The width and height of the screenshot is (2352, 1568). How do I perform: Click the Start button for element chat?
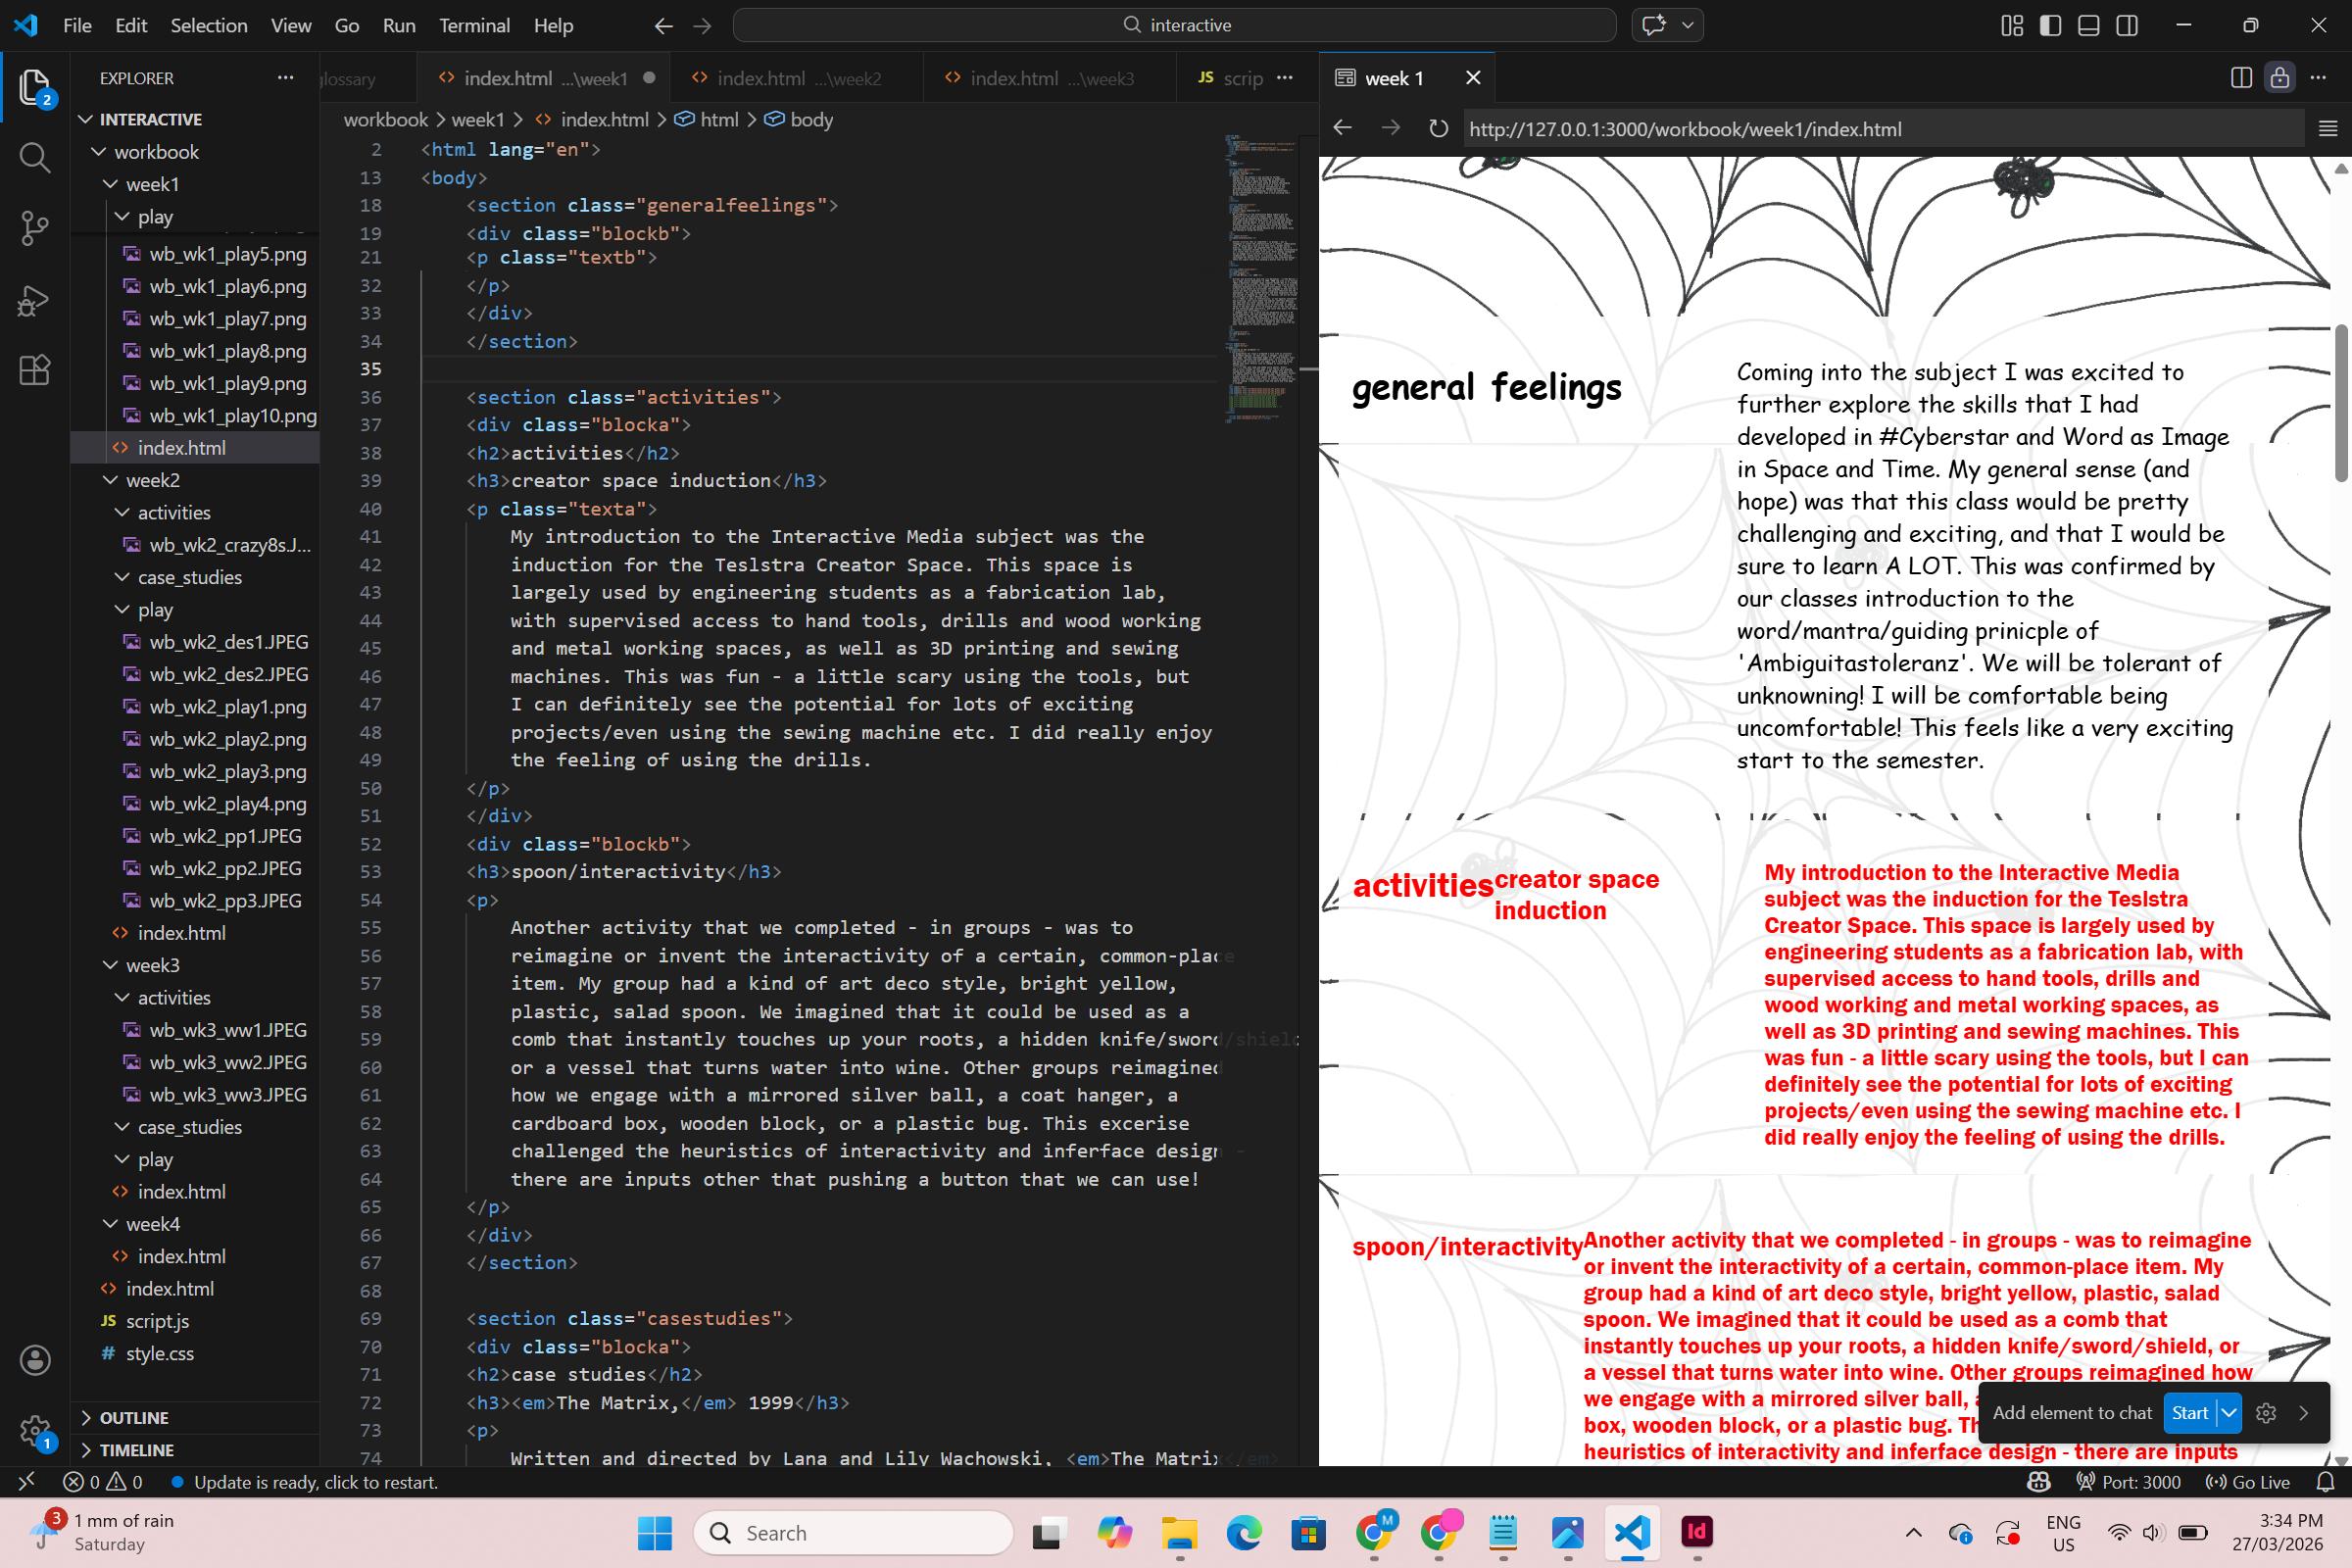[2189, 1413]
